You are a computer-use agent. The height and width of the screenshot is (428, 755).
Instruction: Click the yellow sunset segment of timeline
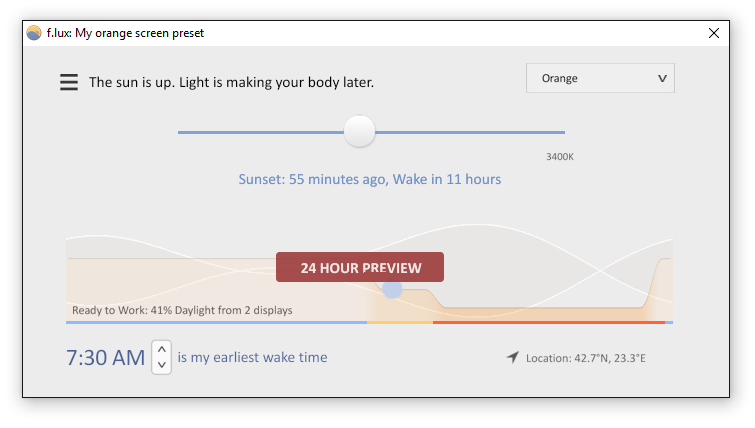pos(400,322)
